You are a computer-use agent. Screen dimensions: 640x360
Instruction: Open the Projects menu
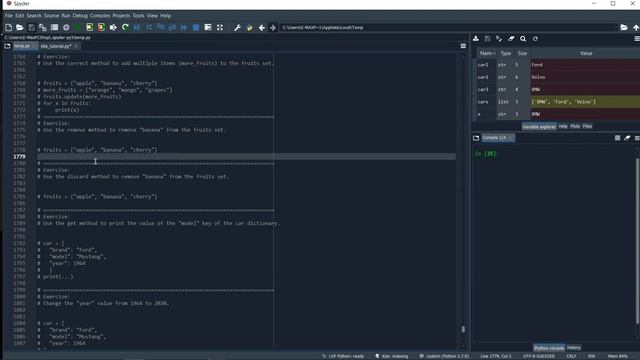(x=121, y=16)
